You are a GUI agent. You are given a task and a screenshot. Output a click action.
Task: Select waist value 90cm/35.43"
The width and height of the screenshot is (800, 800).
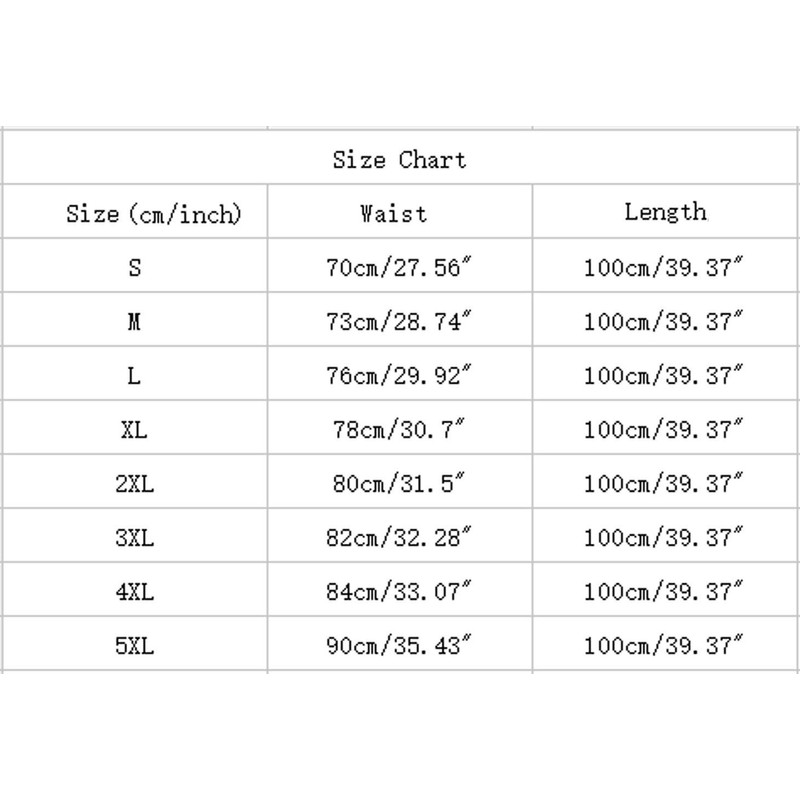400,644
